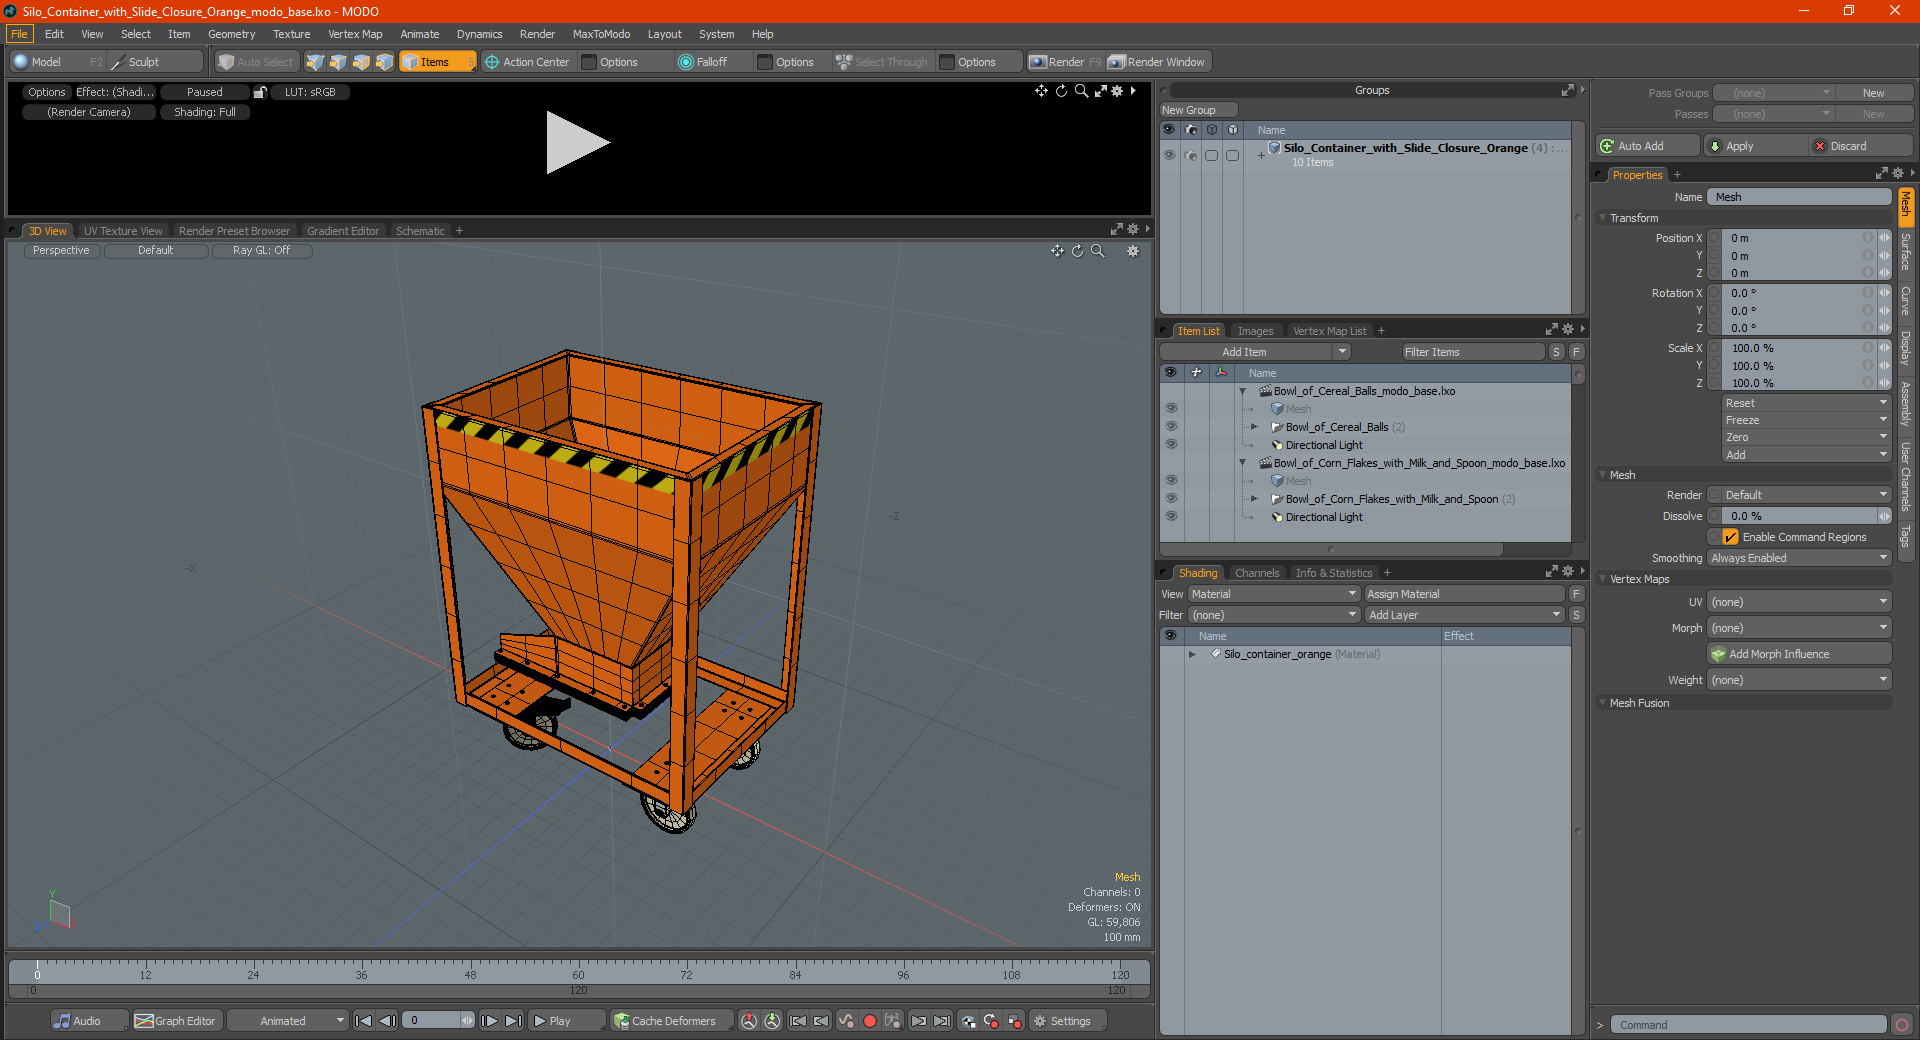The width and height of the screenshot is (1920, 1040).
Task: Toggle visibility of Bowl_of_Cereal_Balls item
Action: 1171,427
